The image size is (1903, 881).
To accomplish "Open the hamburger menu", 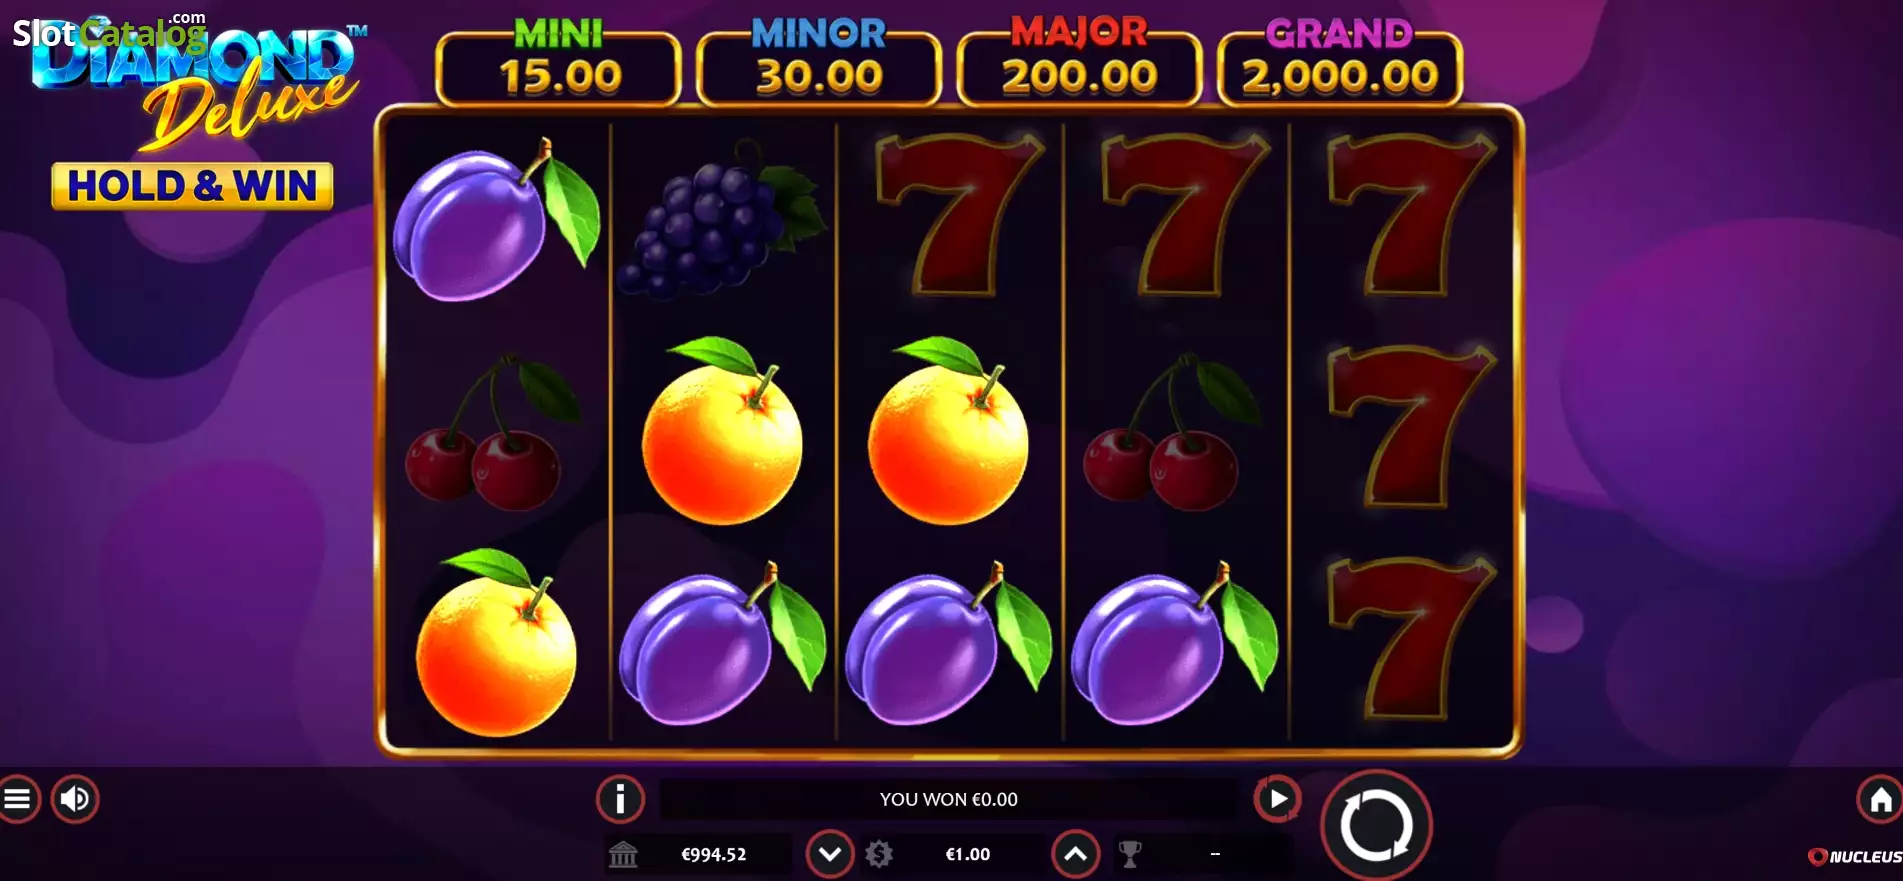I will [16, 799].
